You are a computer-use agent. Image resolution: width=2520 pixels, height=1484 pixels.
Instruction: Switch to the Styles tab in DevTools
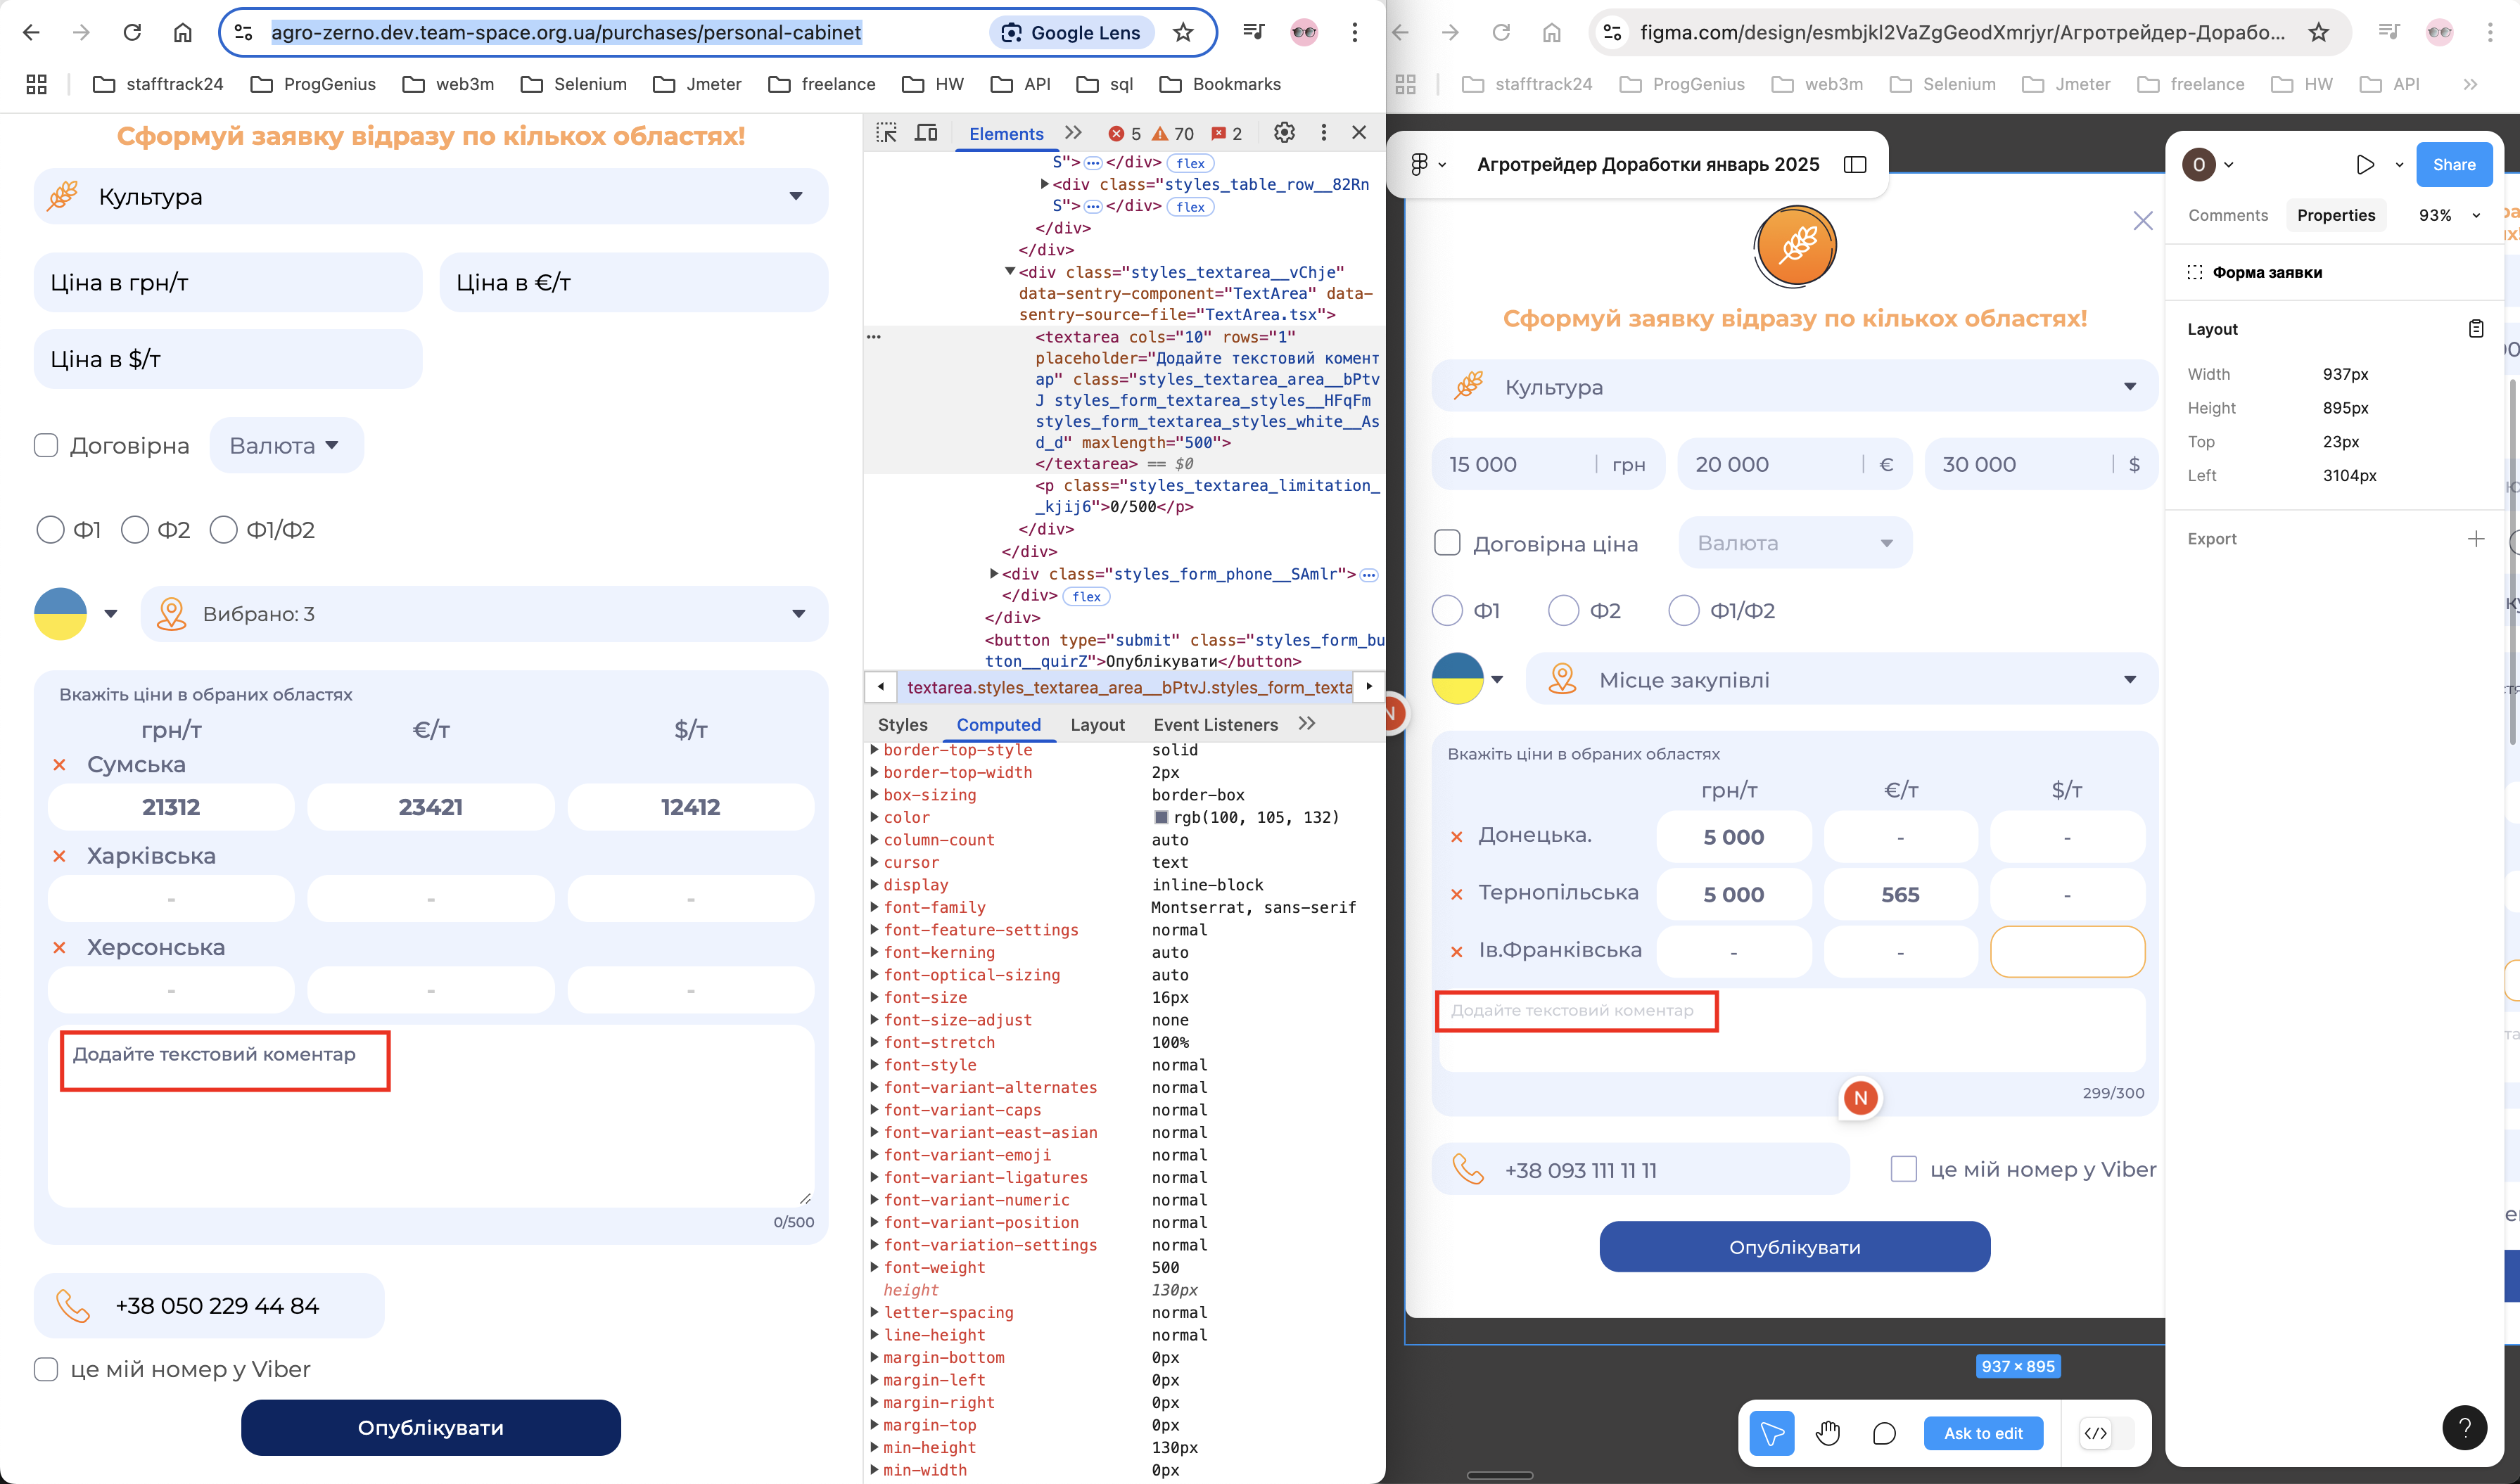point(902,724)
